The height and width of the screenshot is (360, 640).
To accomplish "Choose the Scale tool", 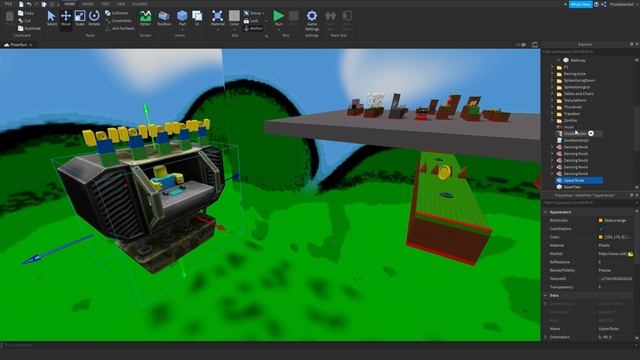I will click(x=80, y=18).
